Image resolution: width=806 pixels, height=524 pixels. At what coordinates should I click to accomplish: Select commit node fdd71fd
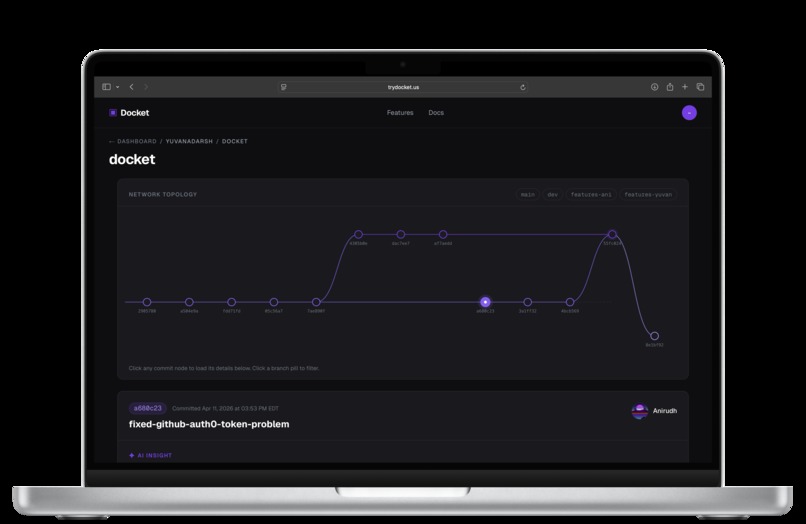[232, 302]
